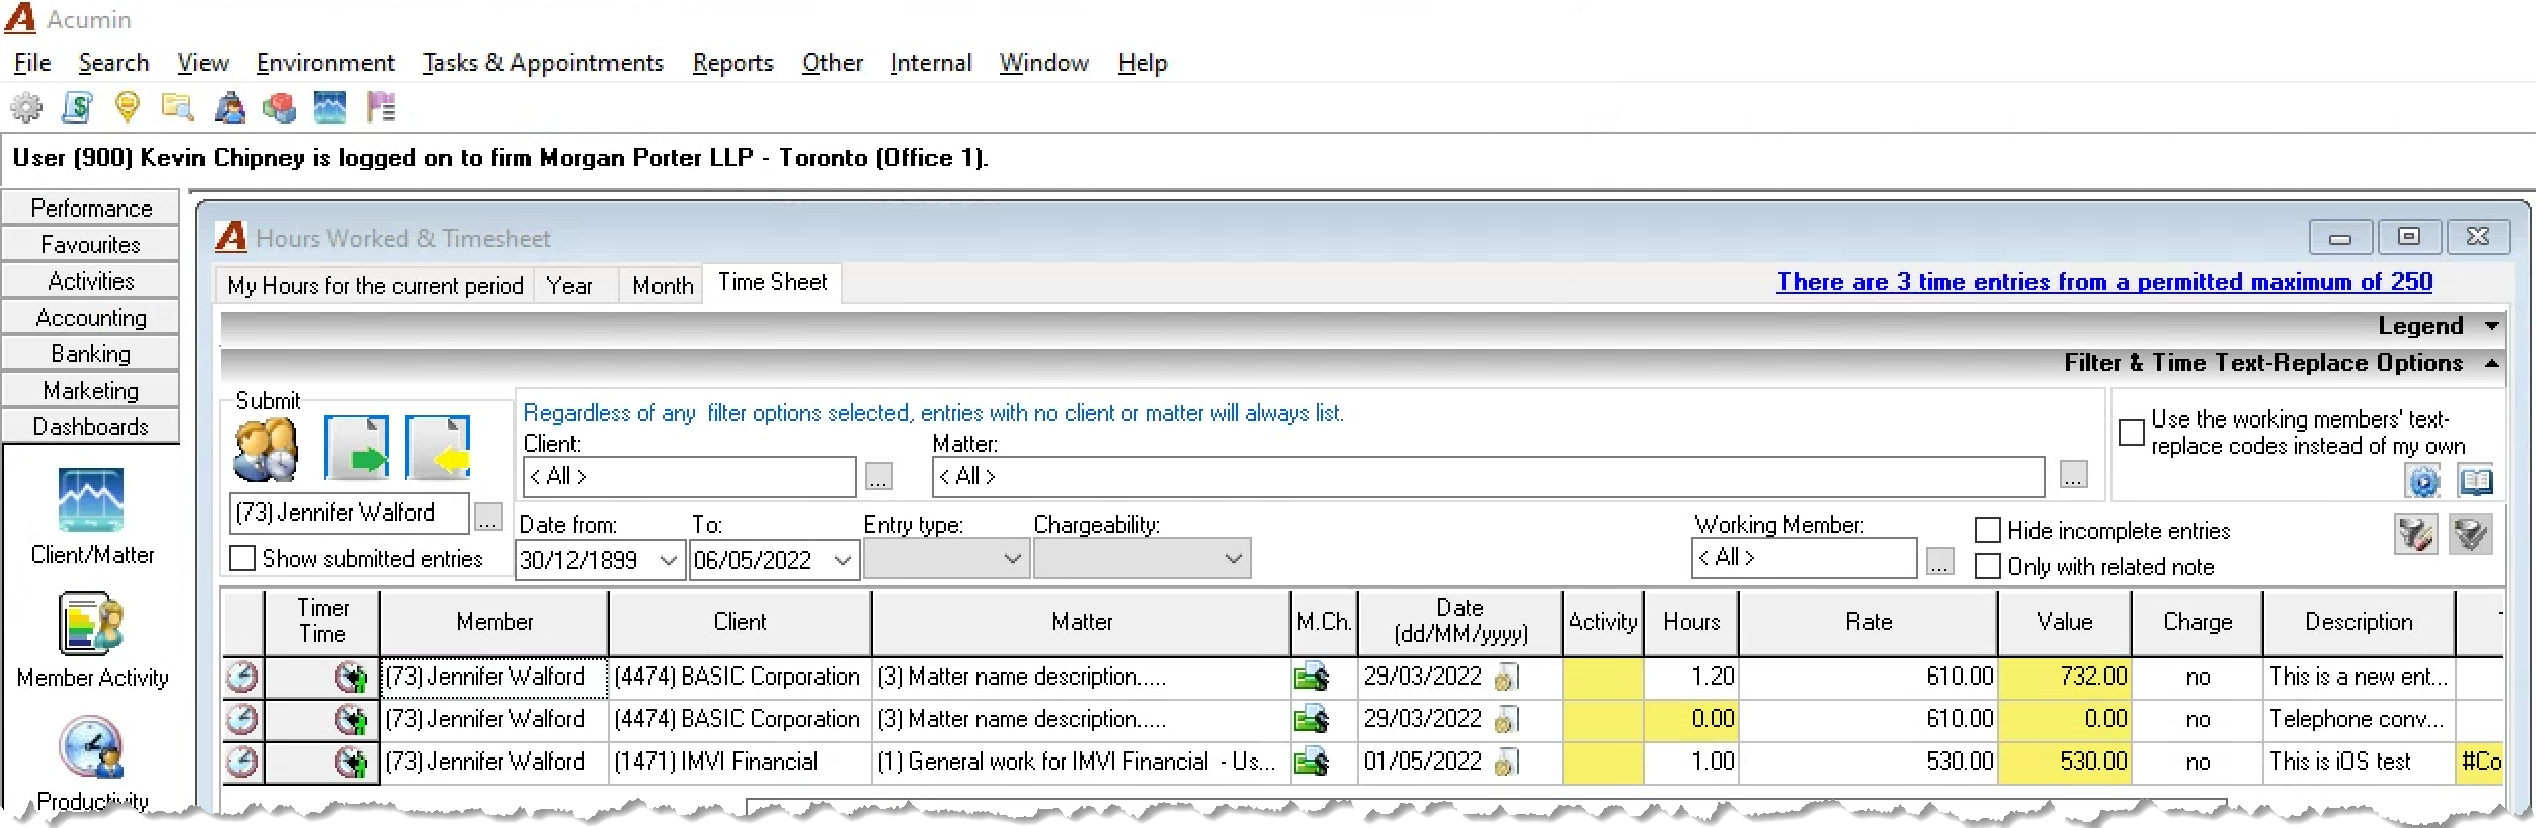The image size is (2536, 828).
Task: Open the To date dropdown
Action: coord(843,560)
